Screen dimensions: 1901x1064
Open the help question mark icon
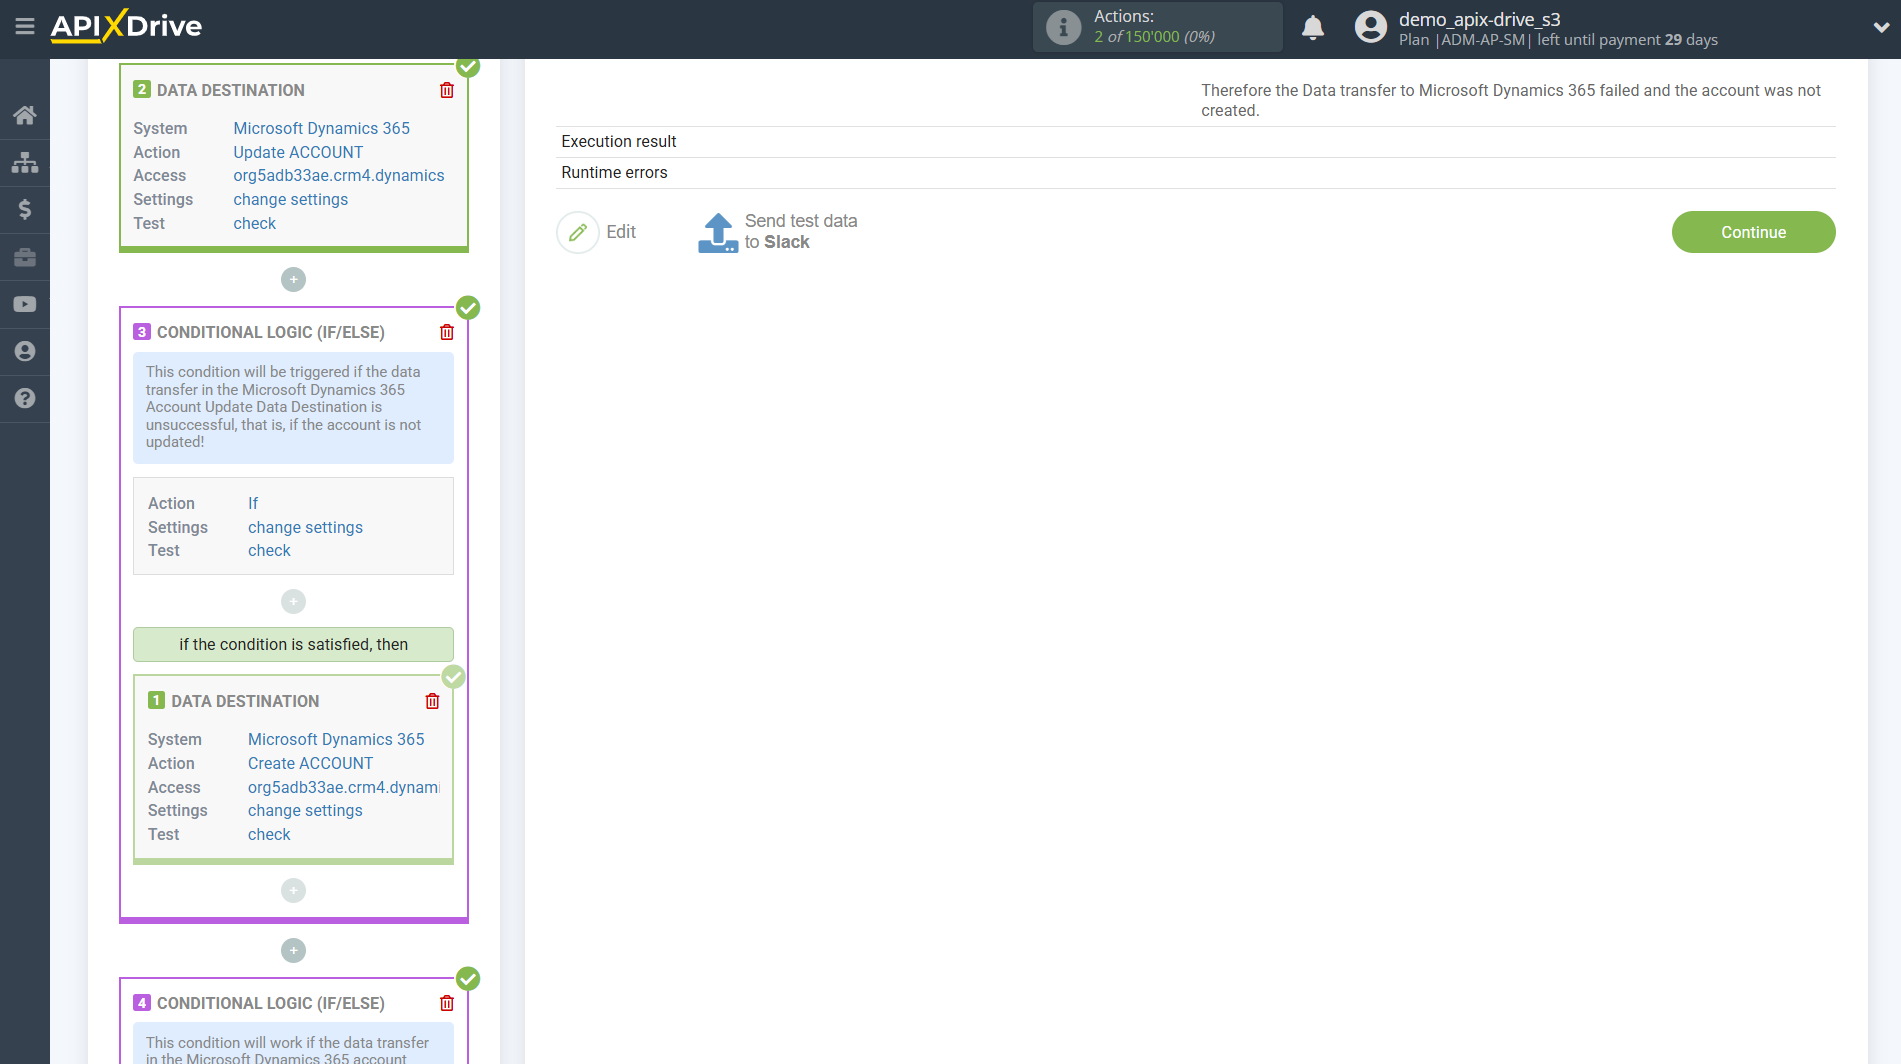click(x=25, y=398)
